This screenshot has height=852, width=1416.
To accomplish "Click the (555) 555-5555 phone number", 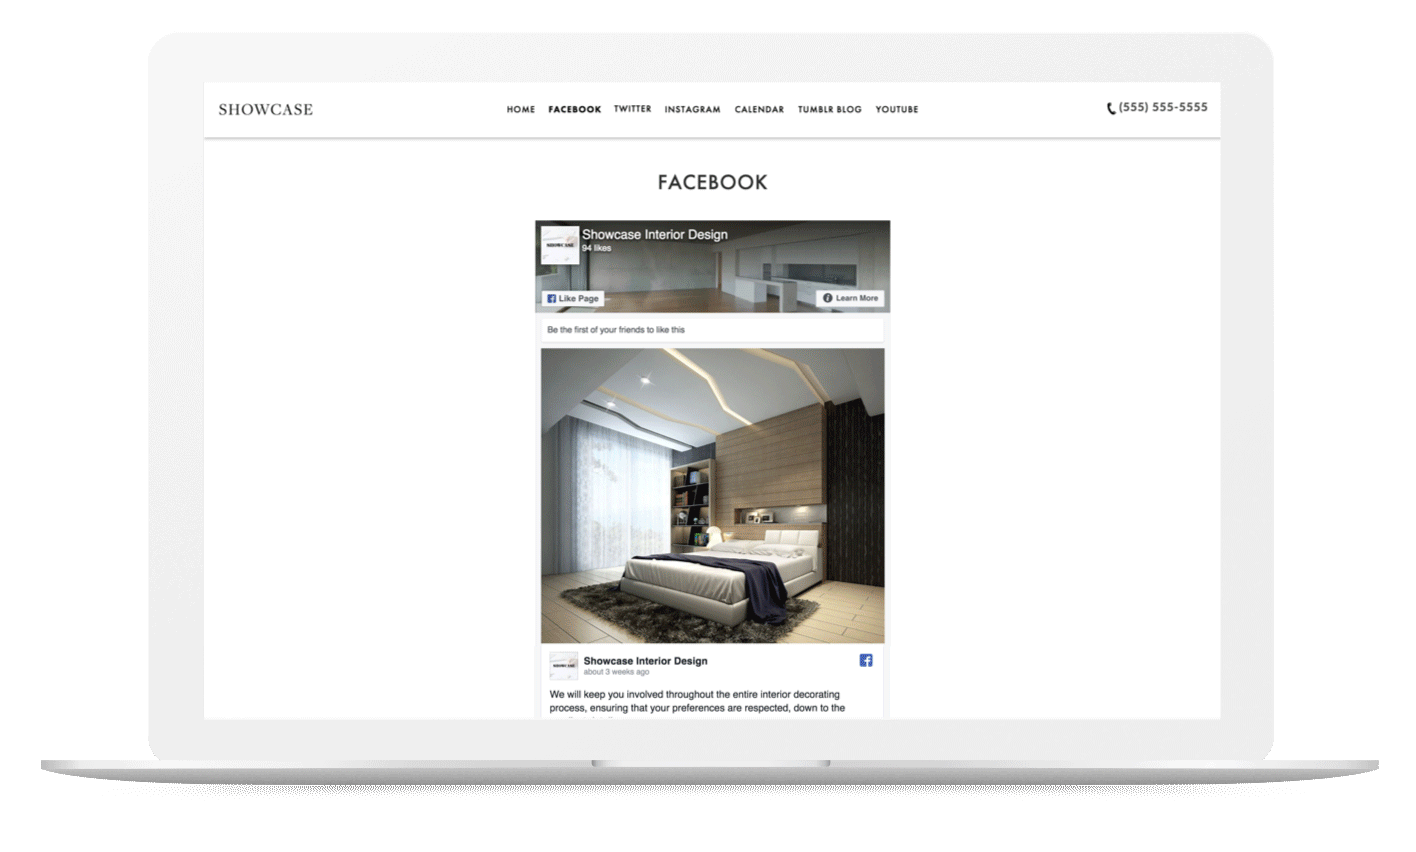I will (1163, 107).
